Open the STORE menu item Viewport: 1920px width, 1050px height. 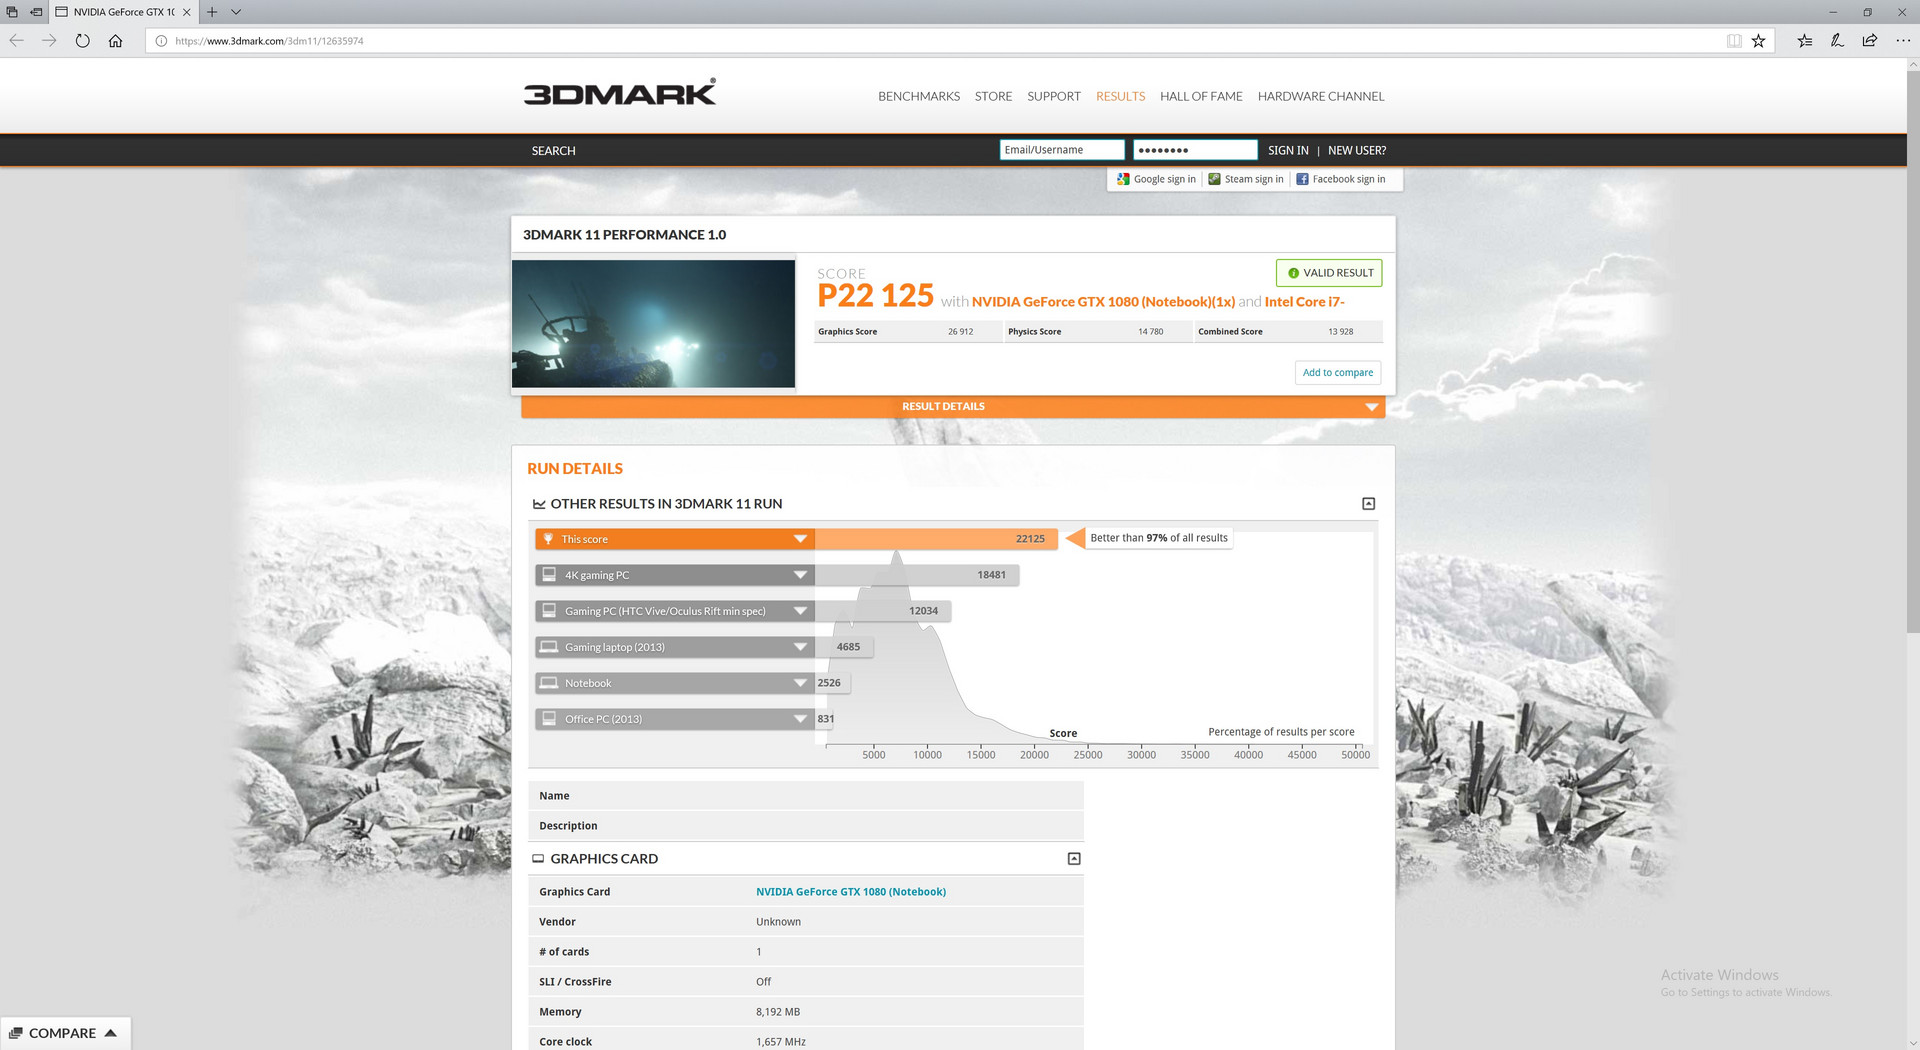tap(993, 96)
